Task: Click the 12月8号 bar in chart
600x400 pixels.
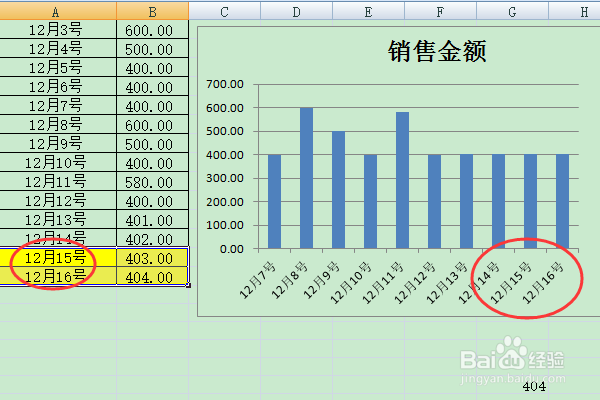Action: pos(307,178)
